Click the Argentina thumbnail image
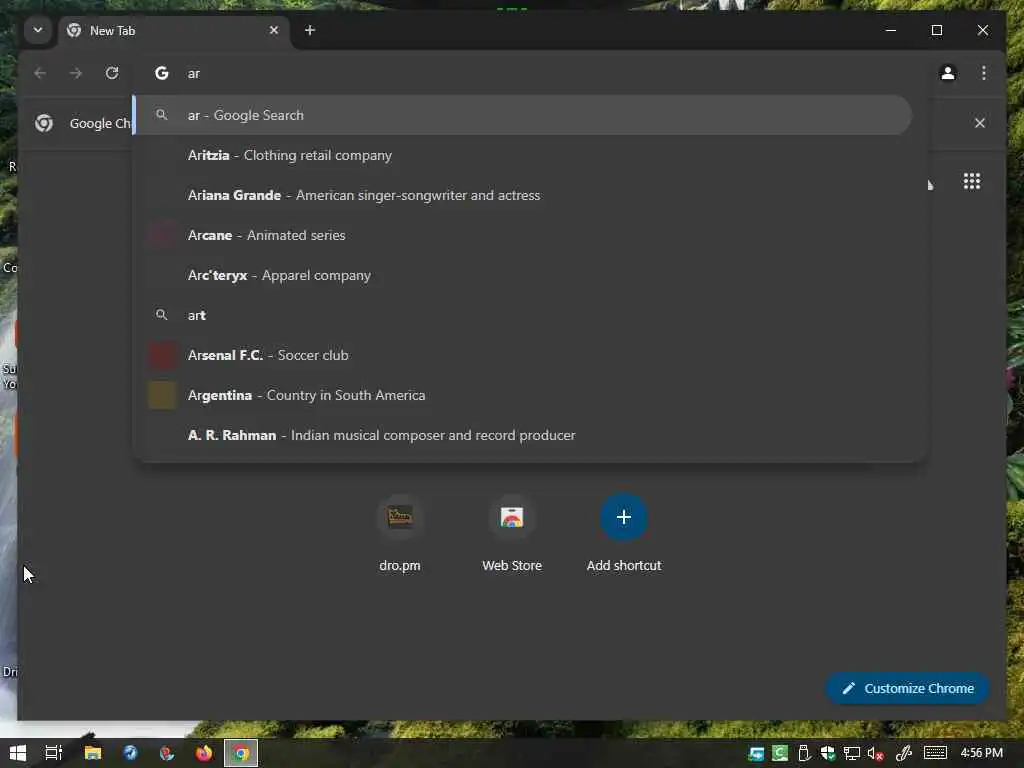This screenshot has height=768, width=1024. click(162, 395)
